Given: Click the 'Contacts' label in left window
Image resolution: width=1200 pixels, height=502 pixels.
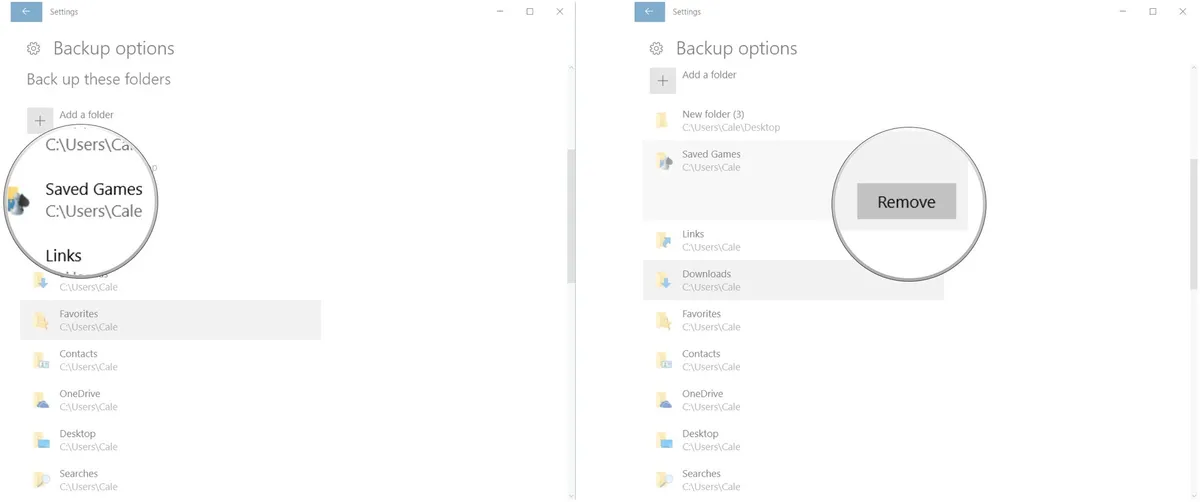Looking at the screenshot, I should (78, 354).
